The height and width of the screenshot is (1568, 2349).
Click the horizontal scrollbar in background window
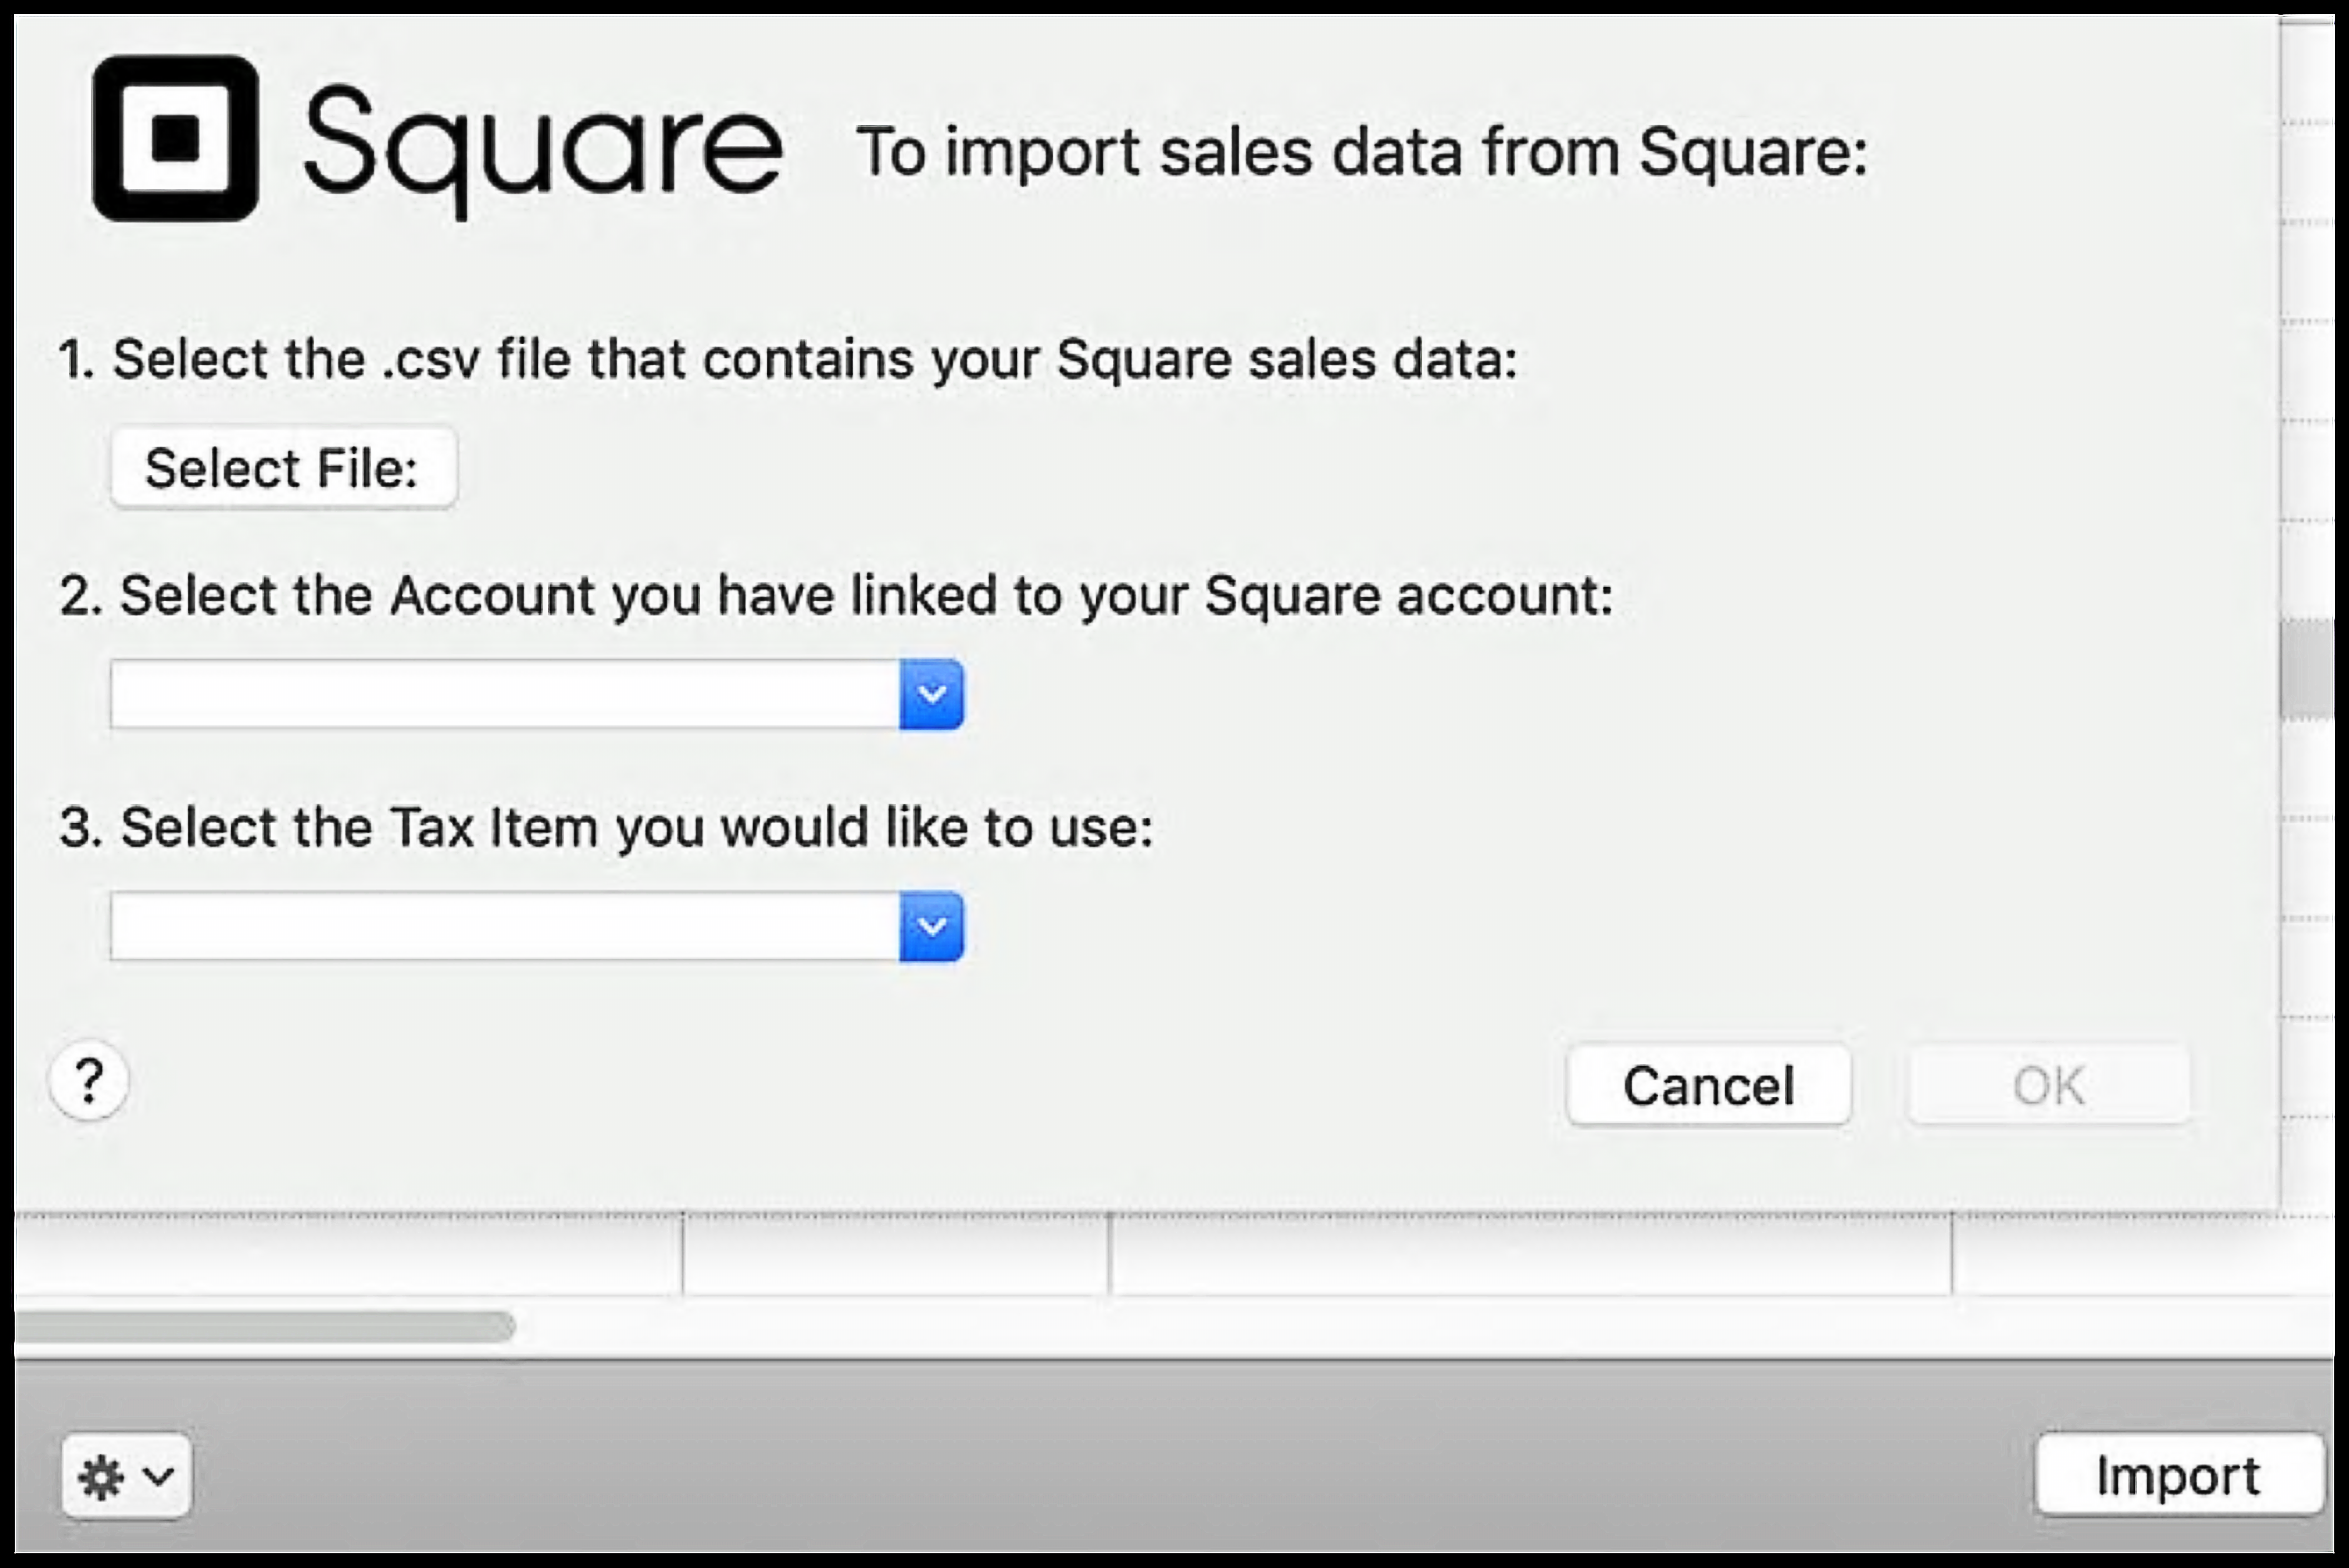265,1327
